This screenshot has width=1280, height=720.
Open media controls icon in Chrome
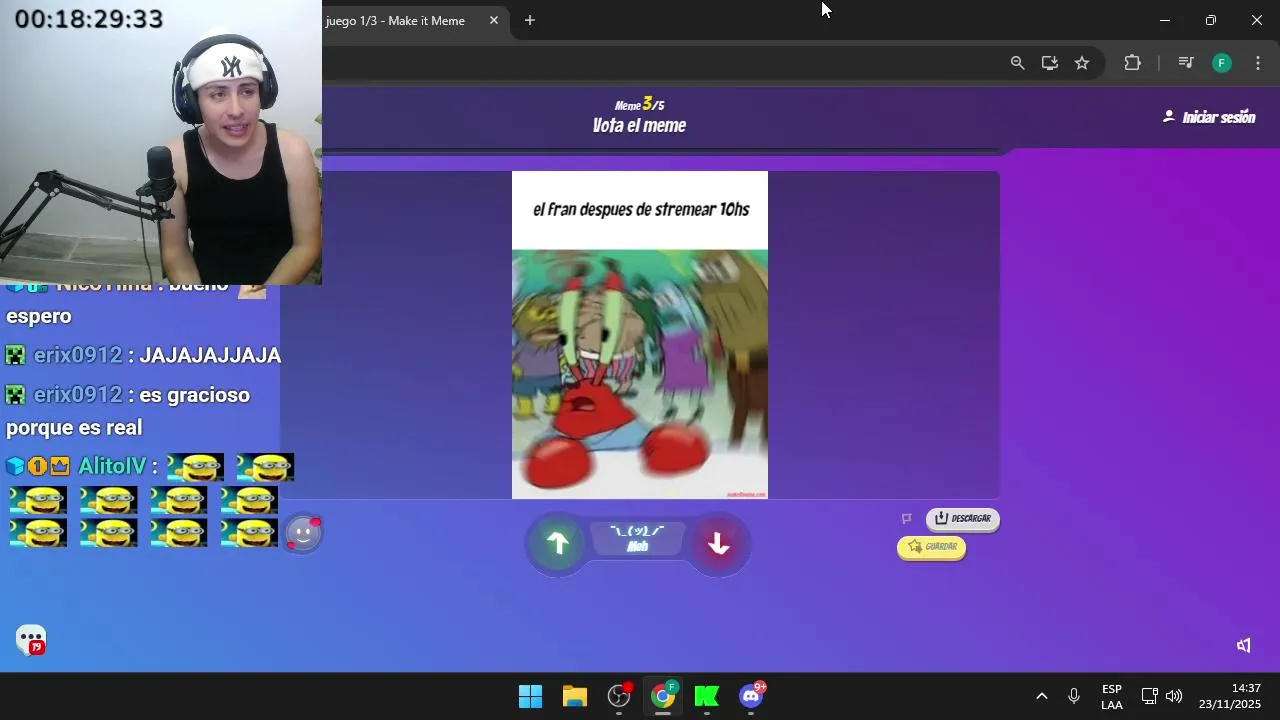click(x=1186, y=63)
